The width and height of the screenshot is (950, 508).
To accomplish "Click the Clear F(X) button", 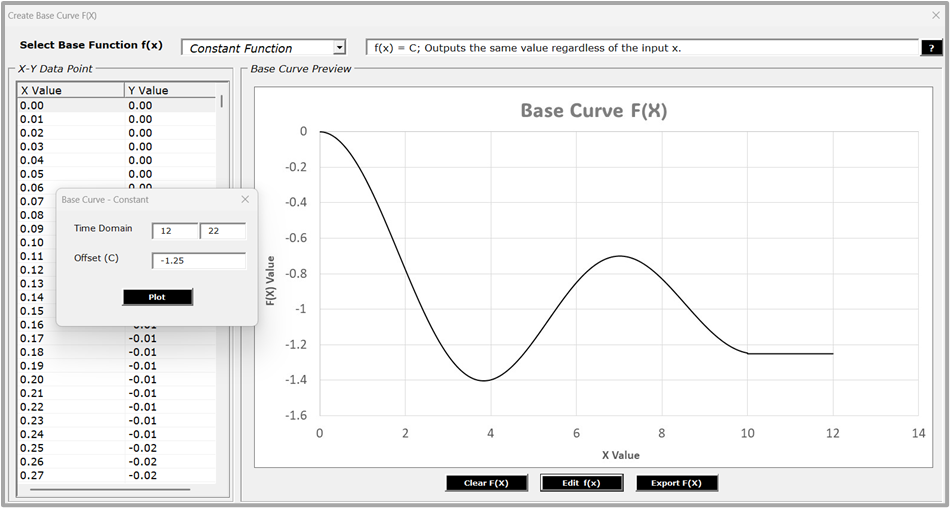I will click(487, 483).
